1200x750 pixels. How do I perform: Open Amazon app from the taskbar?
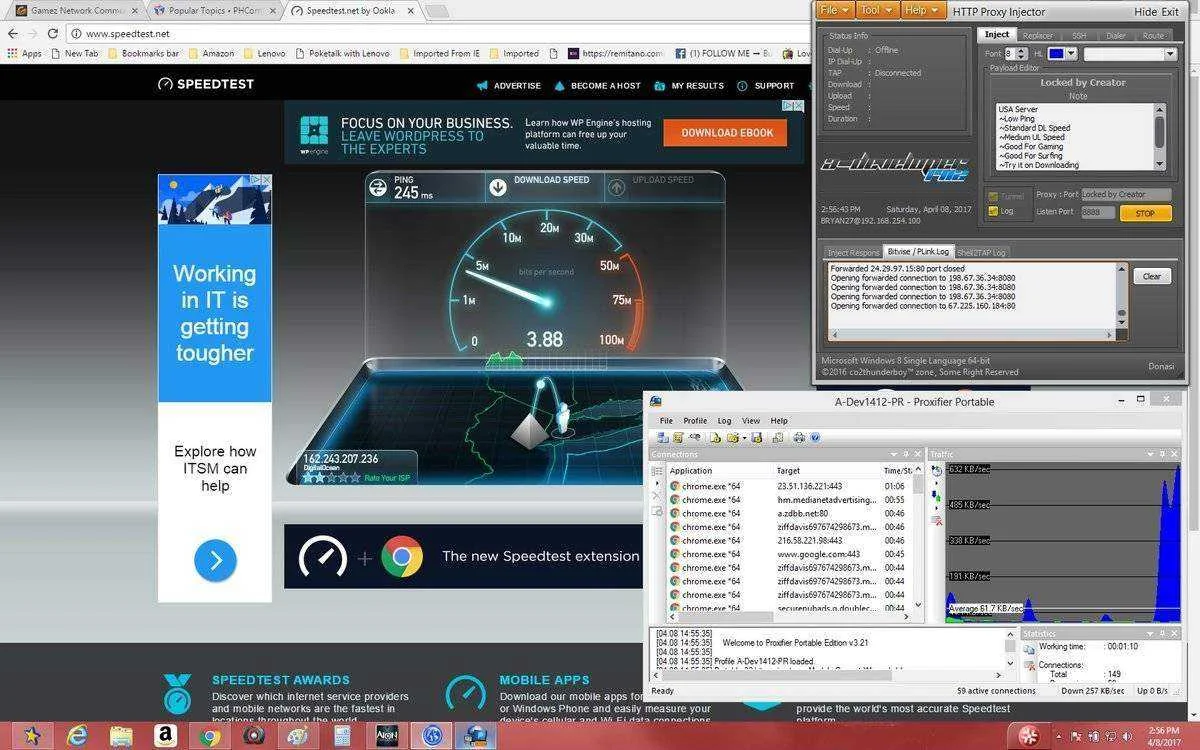165,736
